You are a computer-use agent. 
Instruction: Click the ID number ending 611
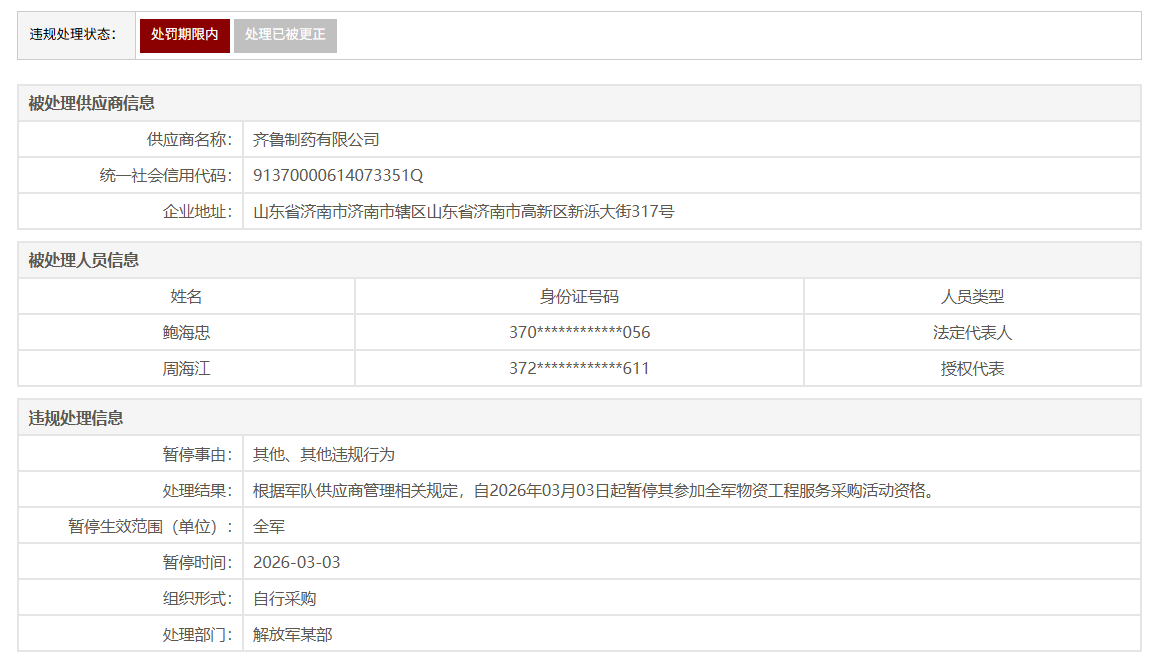(x=579, y=368)
